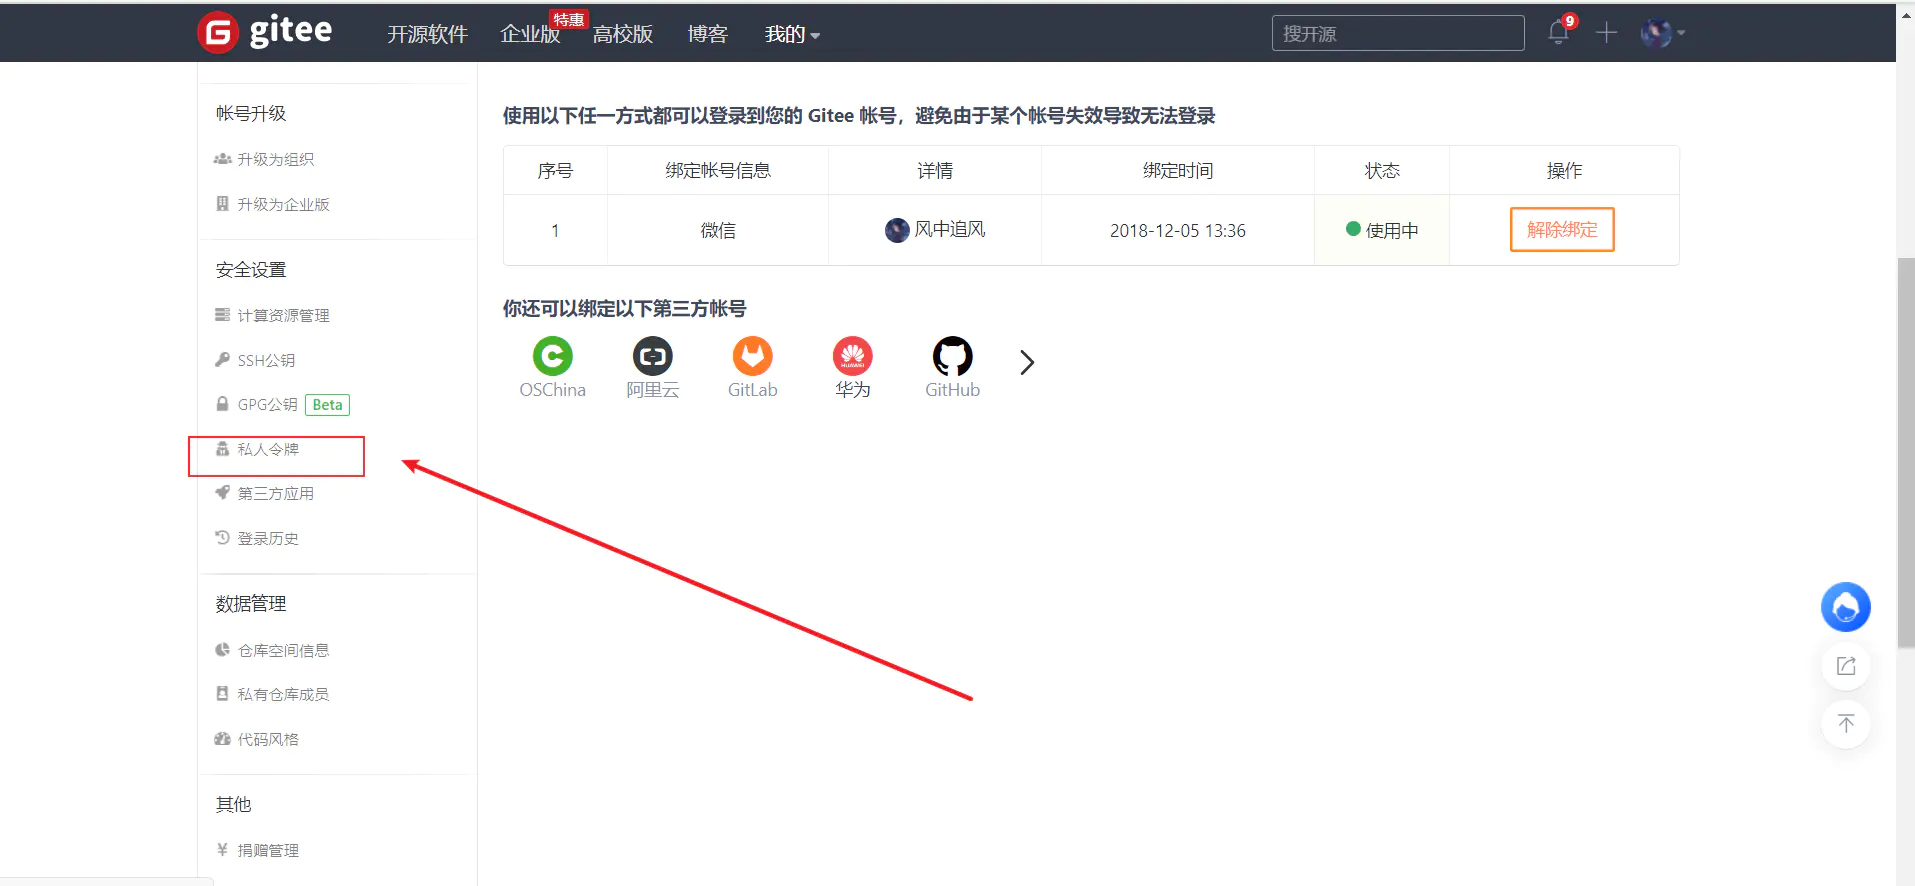Click the back-to-top arrow icon
This screenshot has width=1915, height=886.
pos(1845,724)
